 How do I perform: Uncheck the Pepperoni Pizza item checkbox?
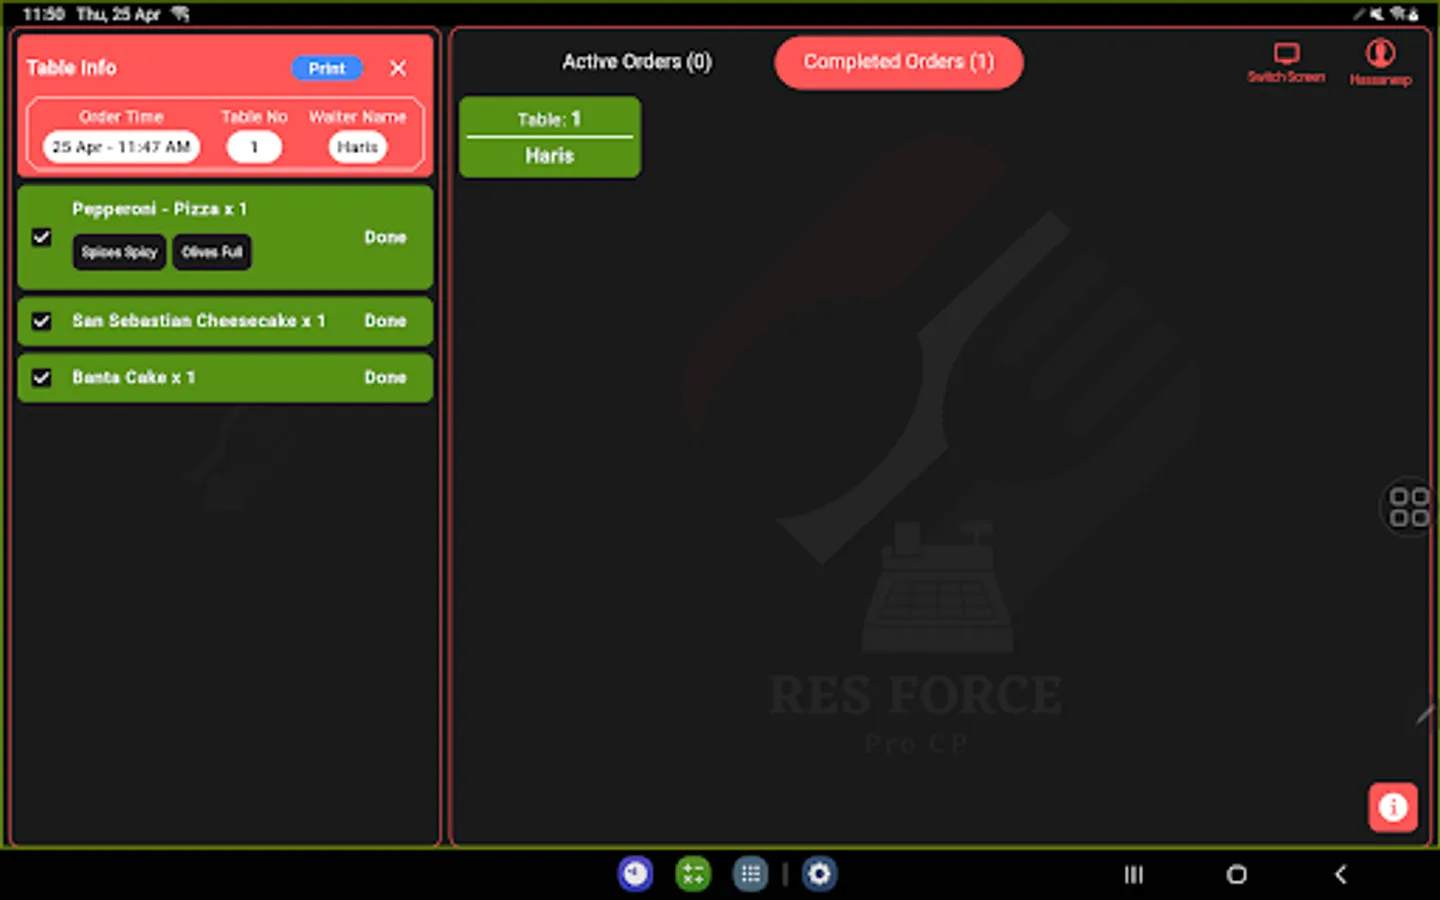tap(42, 238)
